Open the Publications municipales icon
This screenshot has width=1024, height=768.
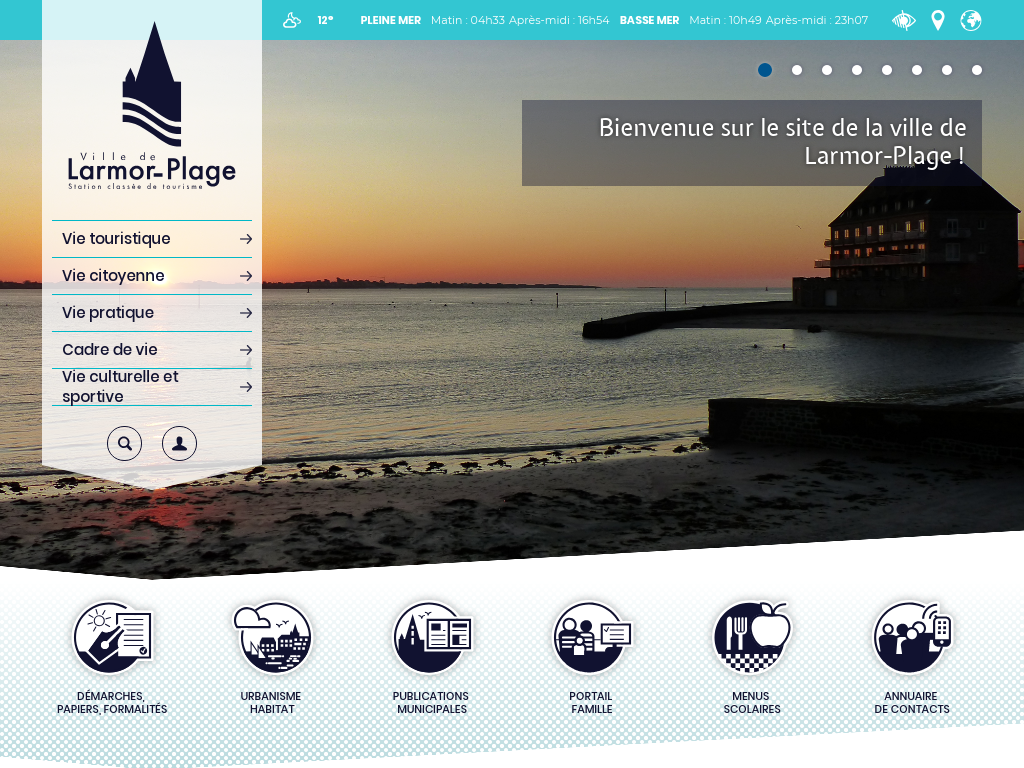coord(432,637)
